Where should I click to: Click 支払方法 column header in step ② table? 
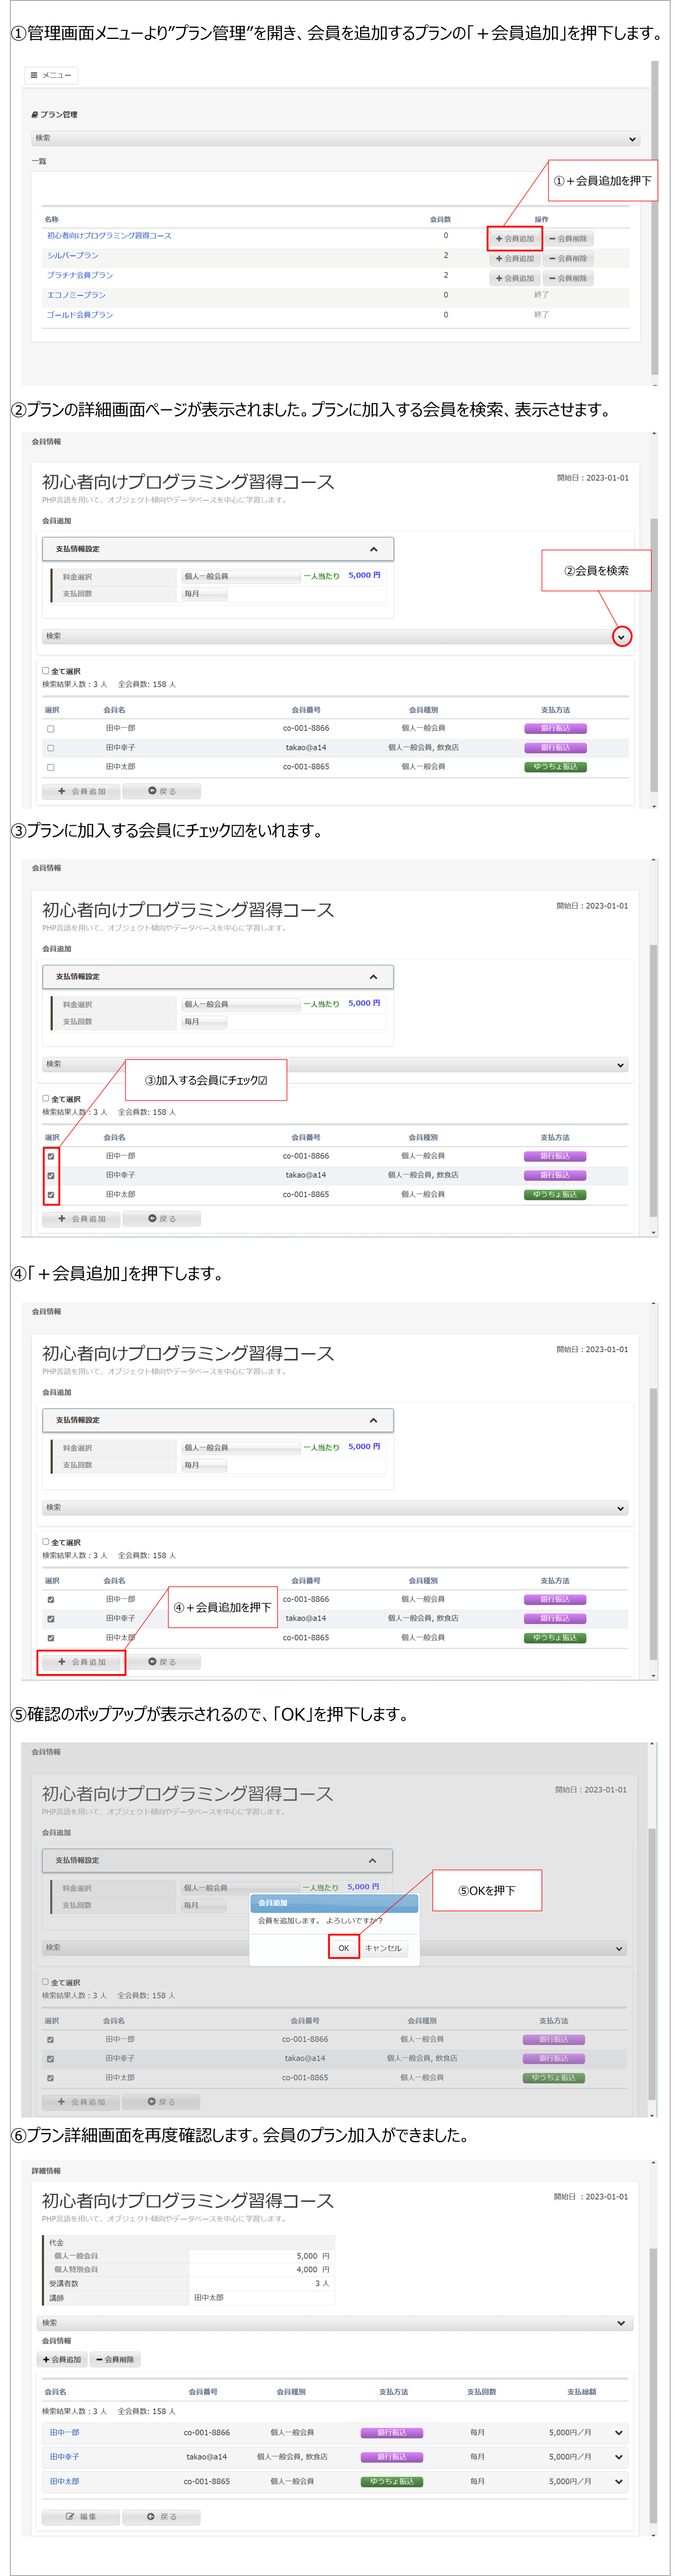(x=555, y=710)
